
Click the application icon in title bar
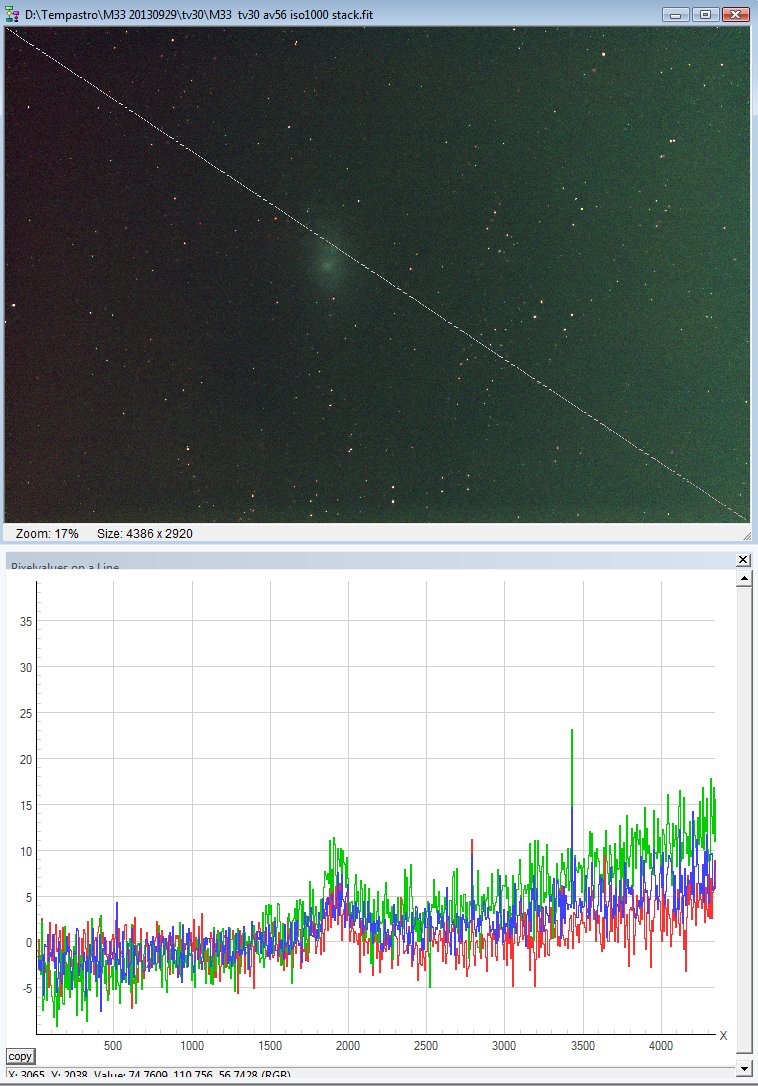pyautogui.click(x=13, y=14)
